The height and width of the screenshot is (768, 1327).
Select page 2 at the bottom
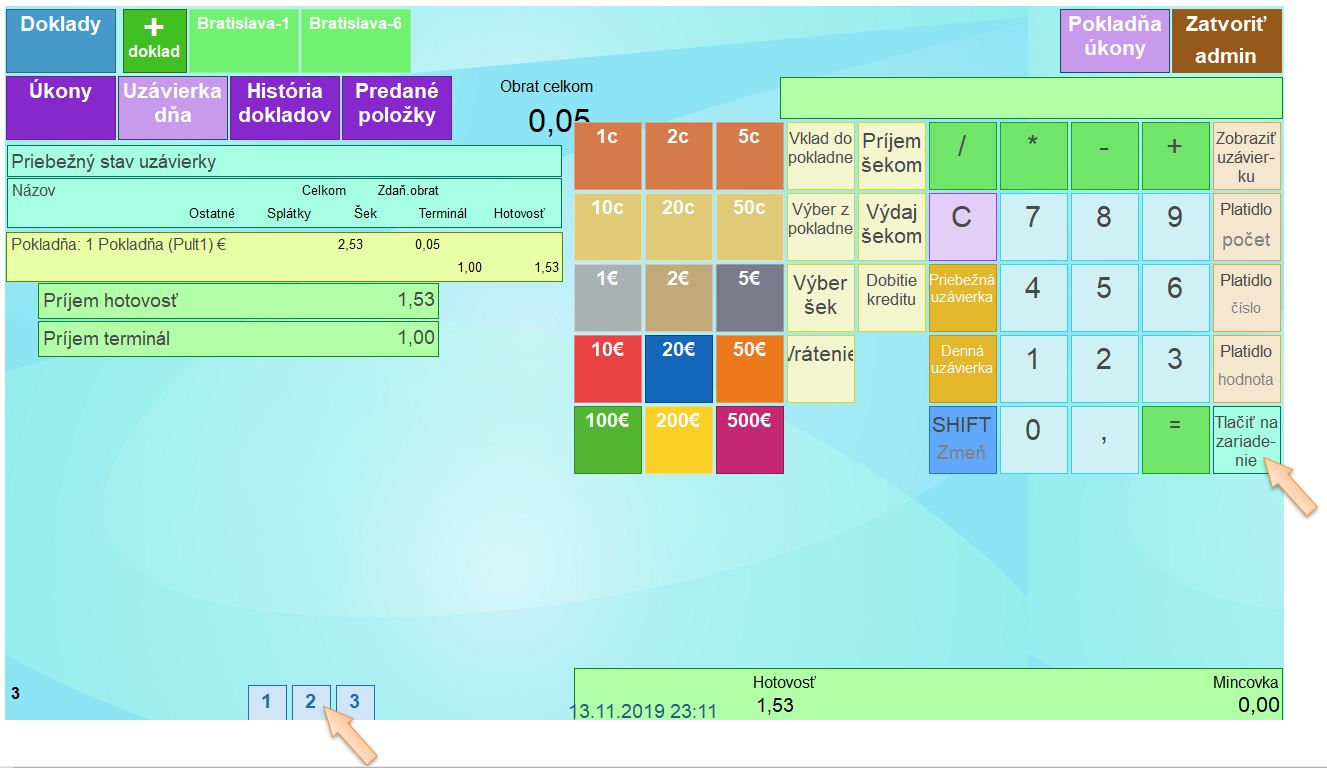310,702
